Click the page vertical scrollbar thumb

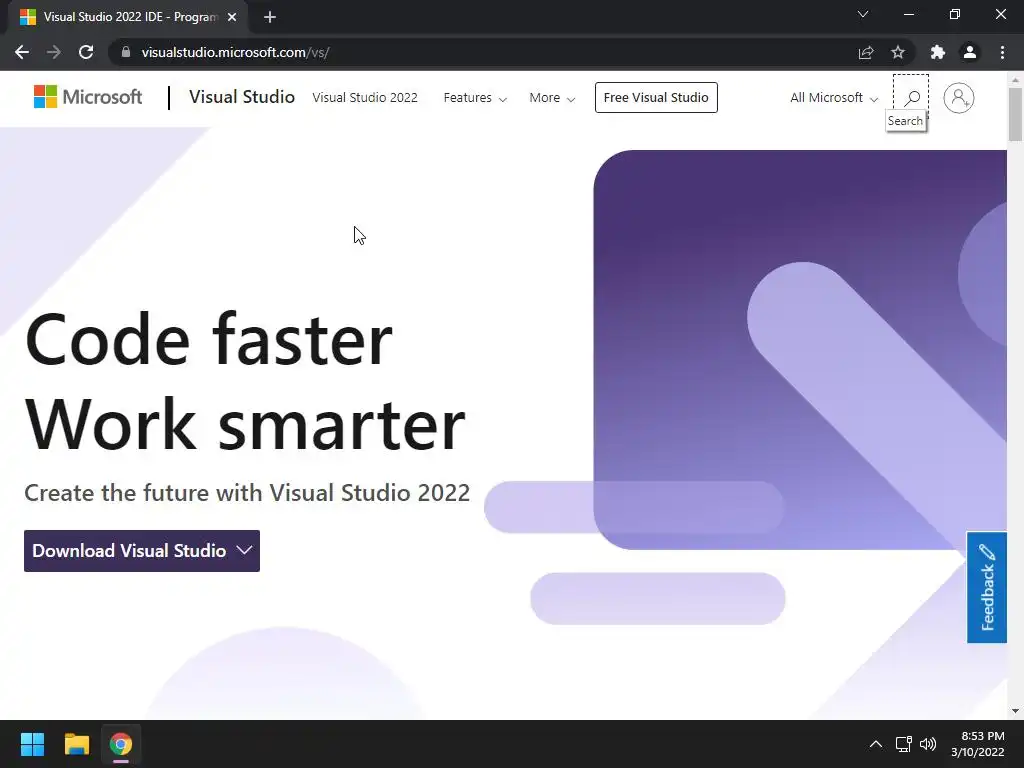1015,115
